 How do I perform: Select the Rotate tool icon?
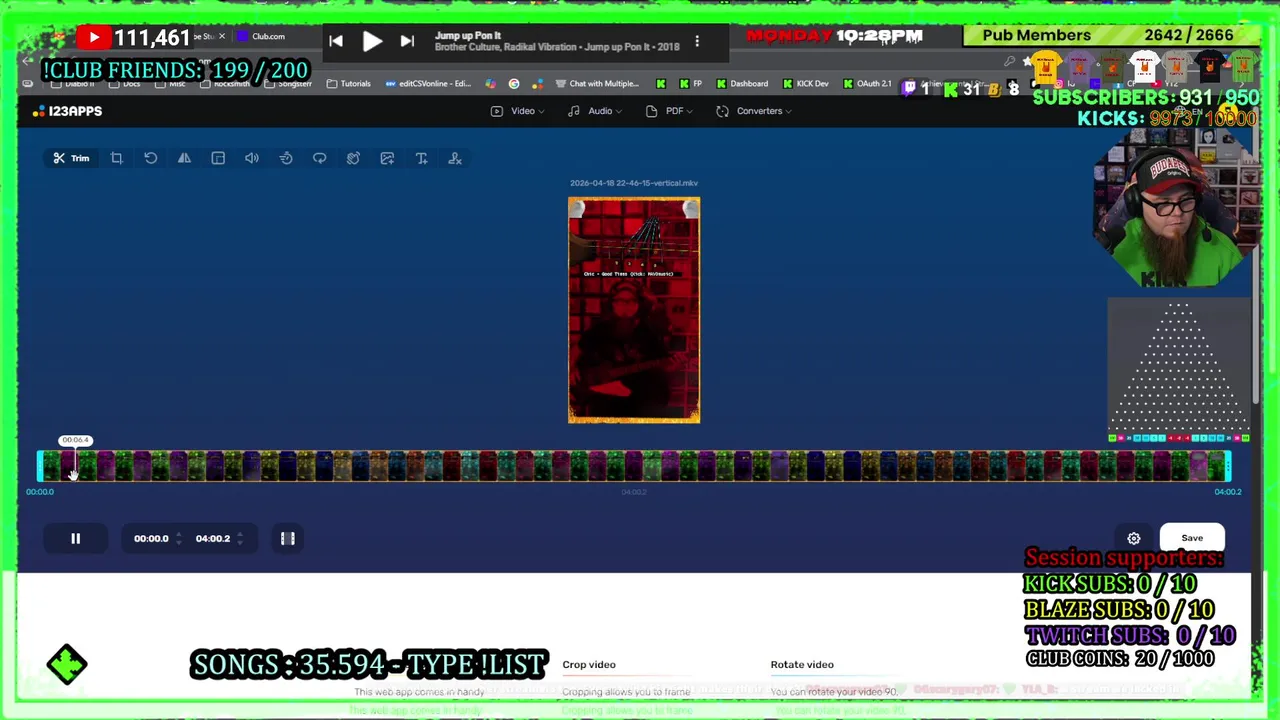[150, 158]
